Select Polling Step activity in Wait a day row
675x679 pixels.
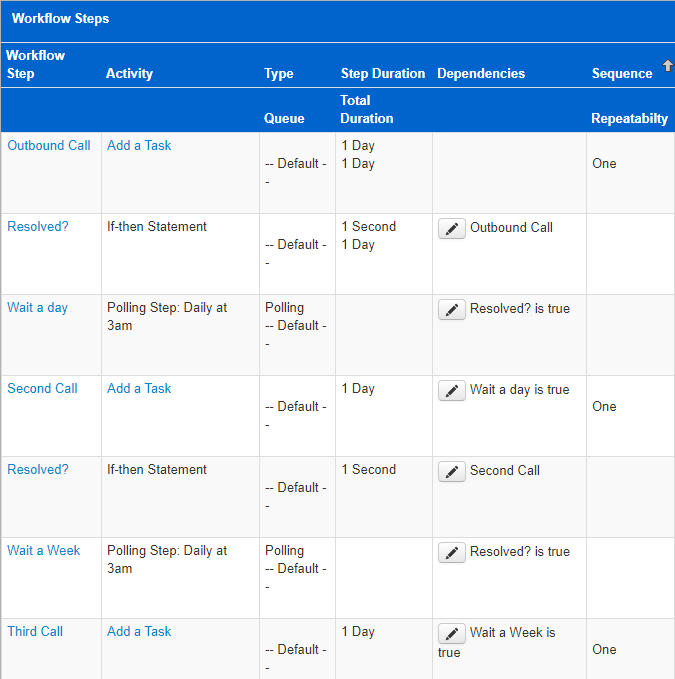[167, 317]
